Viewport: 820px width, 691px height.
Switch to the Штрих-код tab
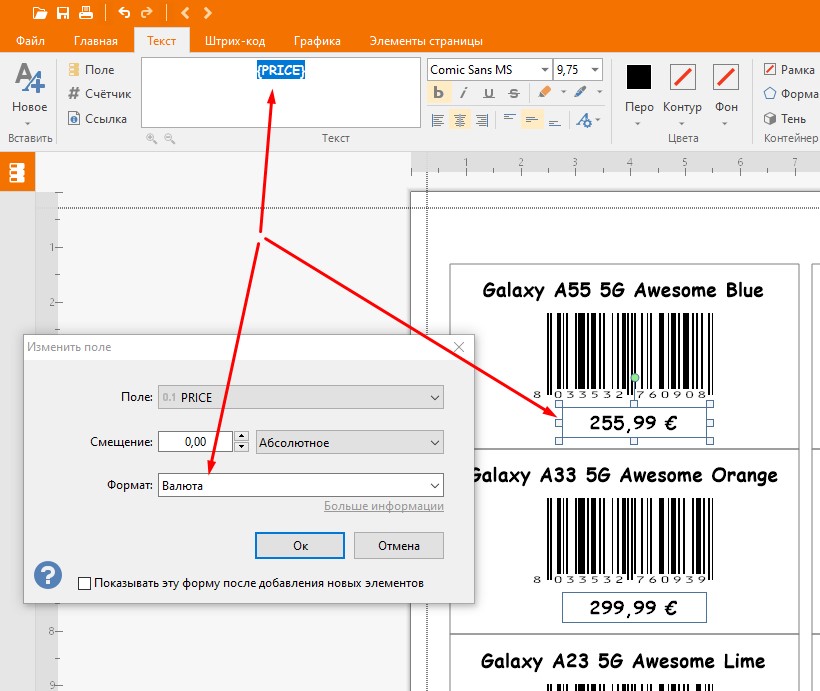pos(235,41)
